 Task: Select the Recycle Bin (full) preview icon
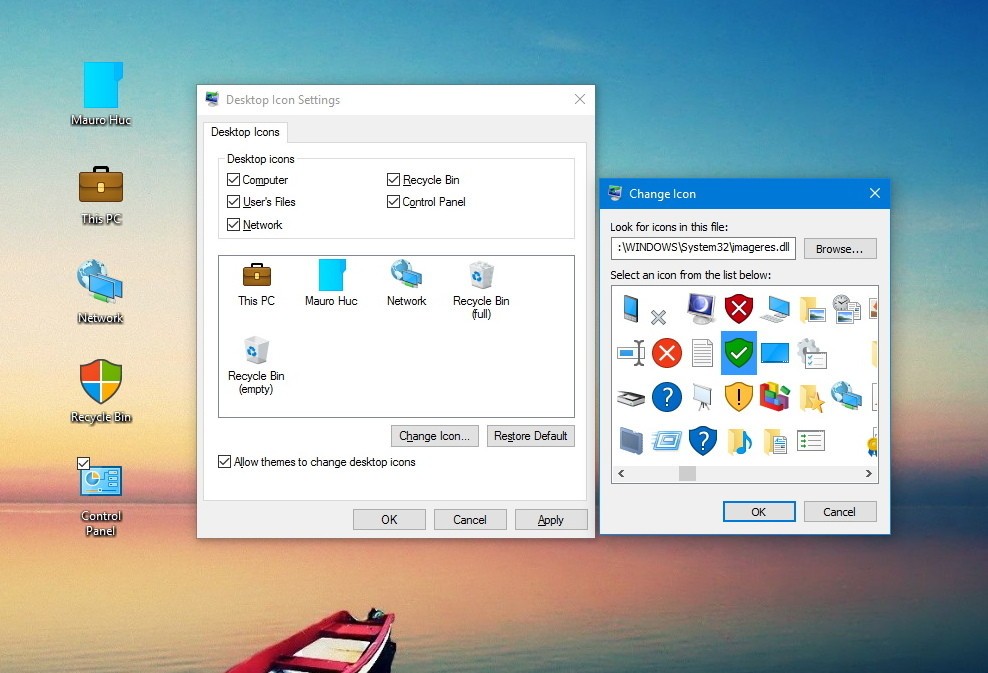click(481, 277)
